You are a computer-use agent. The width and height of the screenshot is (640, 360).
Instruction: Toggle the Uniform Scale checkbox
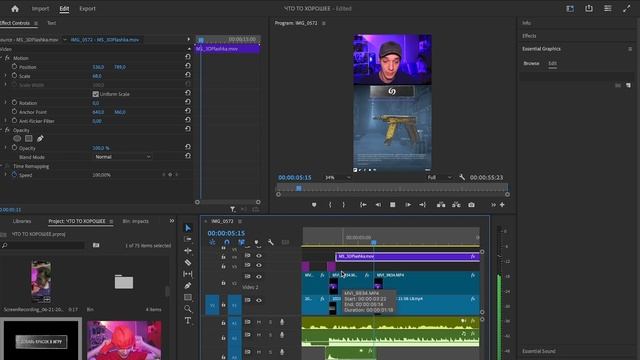[96, 94]
